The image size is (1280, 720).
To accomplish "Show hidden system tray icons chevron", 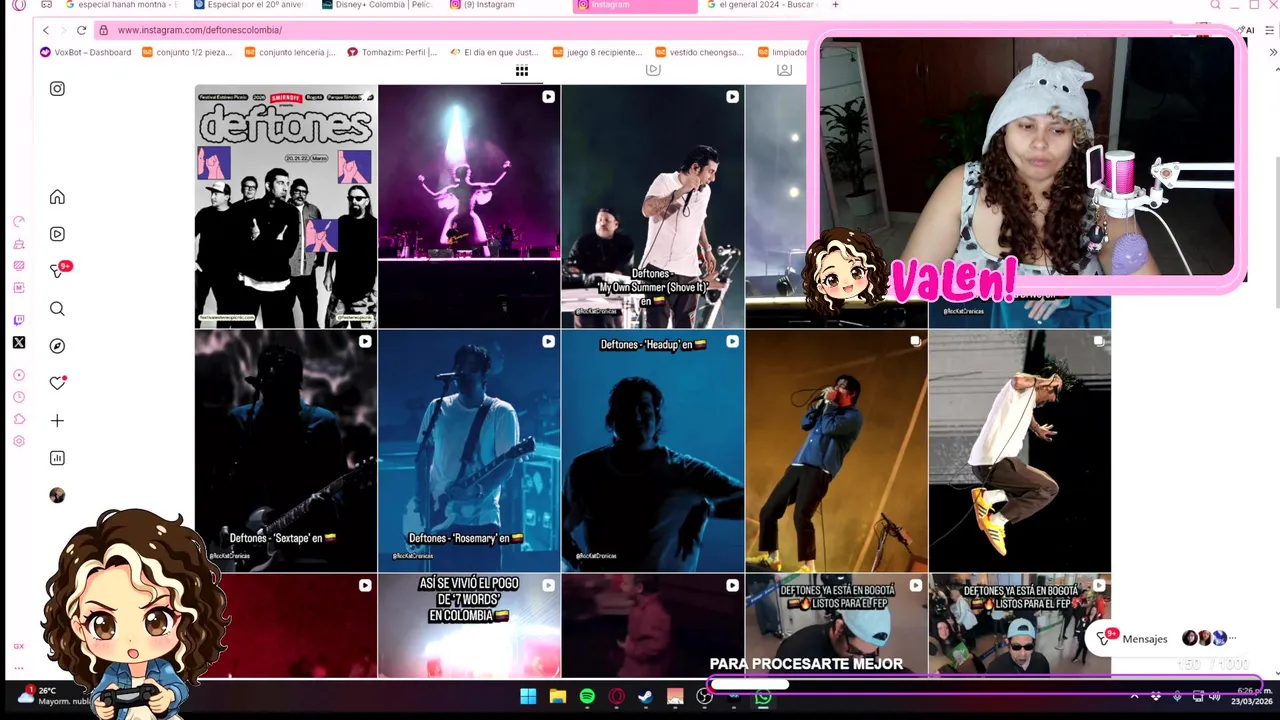I will coord(1134,696).
